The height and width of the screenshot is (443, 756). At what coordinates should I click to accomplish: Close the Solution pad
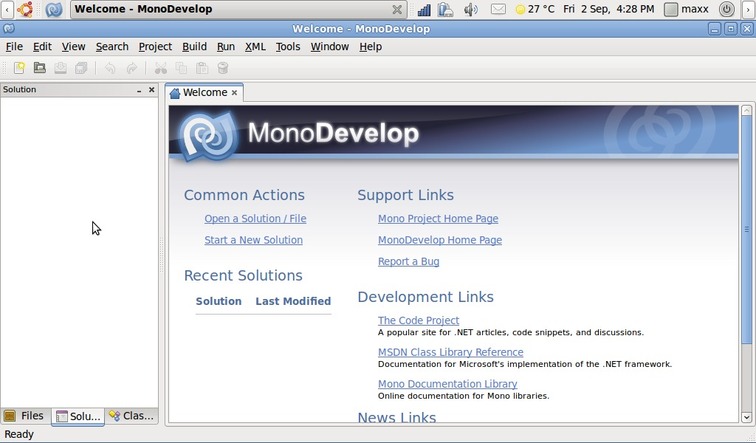(x=152, y=90)
